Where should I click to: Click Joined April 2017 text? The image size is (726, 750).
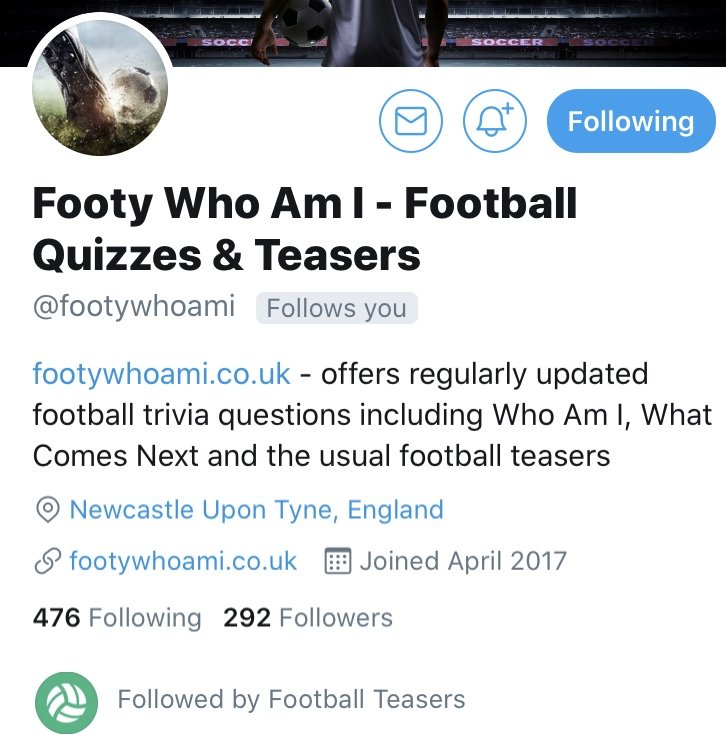click(x=463, y=561)
